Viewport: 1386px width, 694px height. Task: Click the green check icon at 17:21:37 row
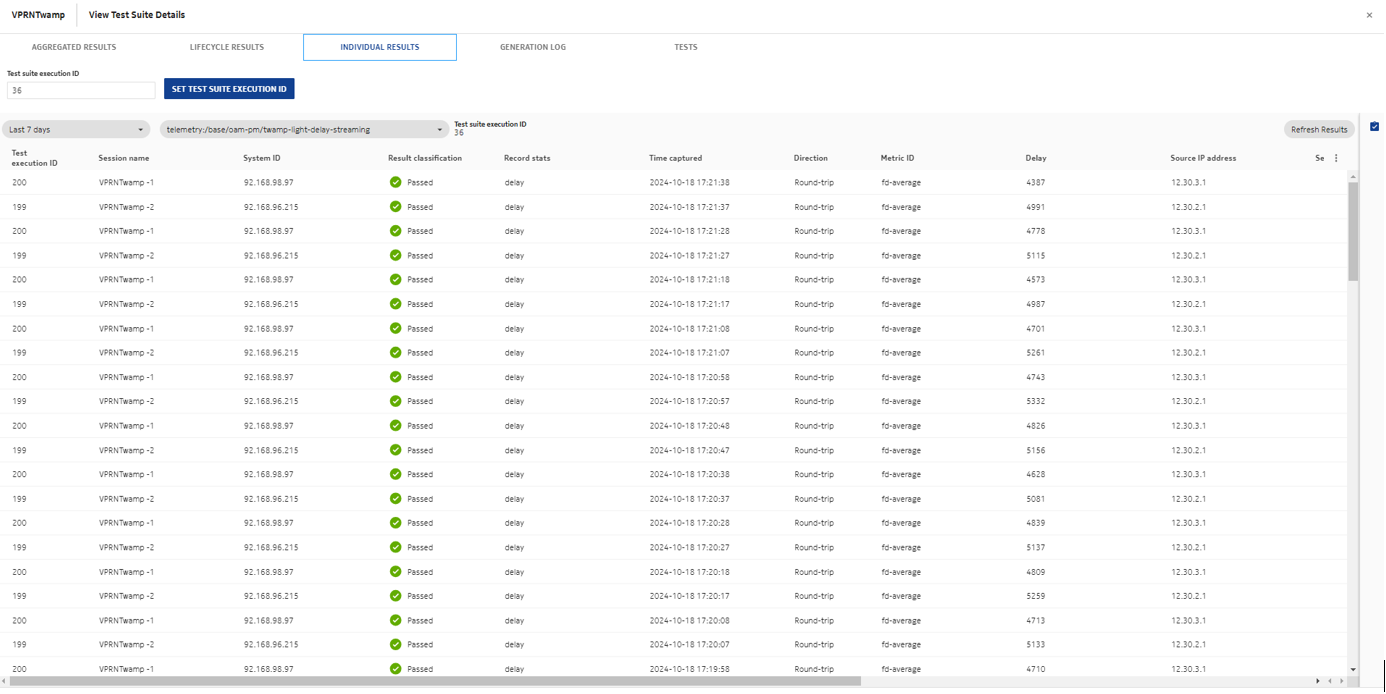(x=395, y=207)
